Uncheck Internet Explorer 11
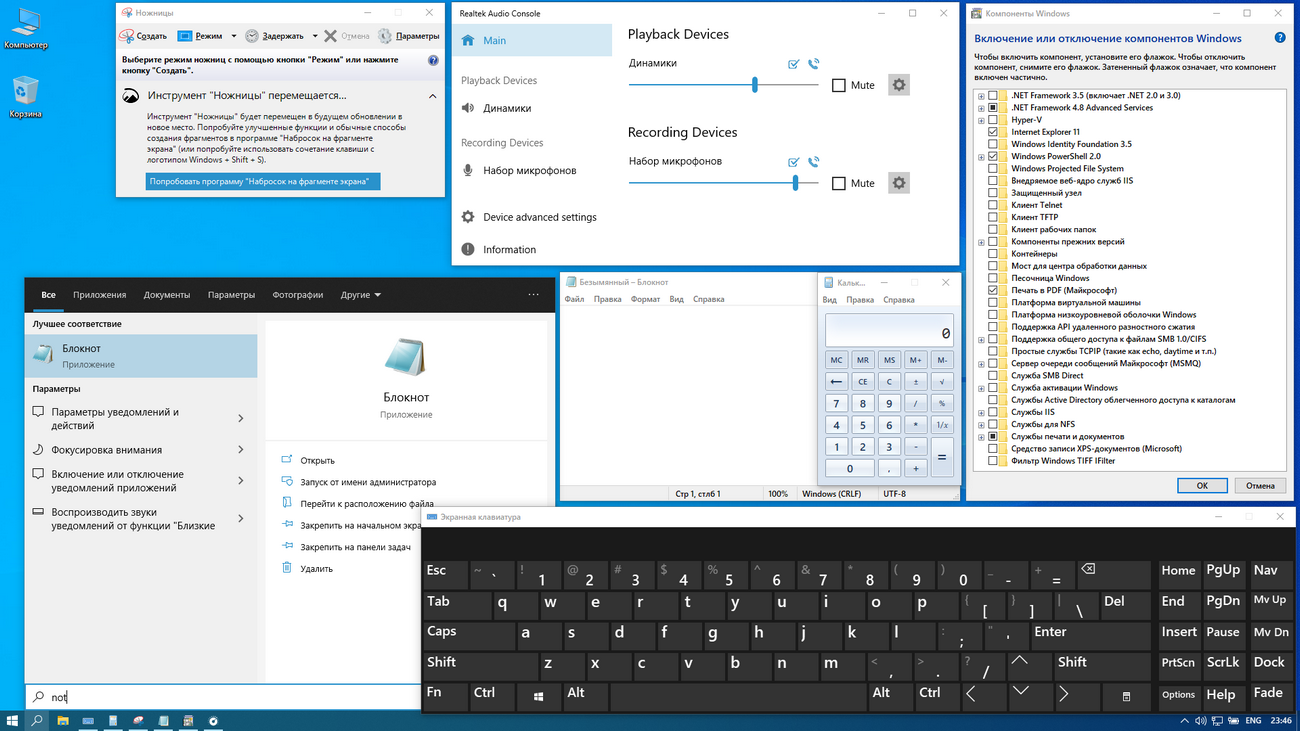This screenshot has height=731, width=1300. [993, 132]
